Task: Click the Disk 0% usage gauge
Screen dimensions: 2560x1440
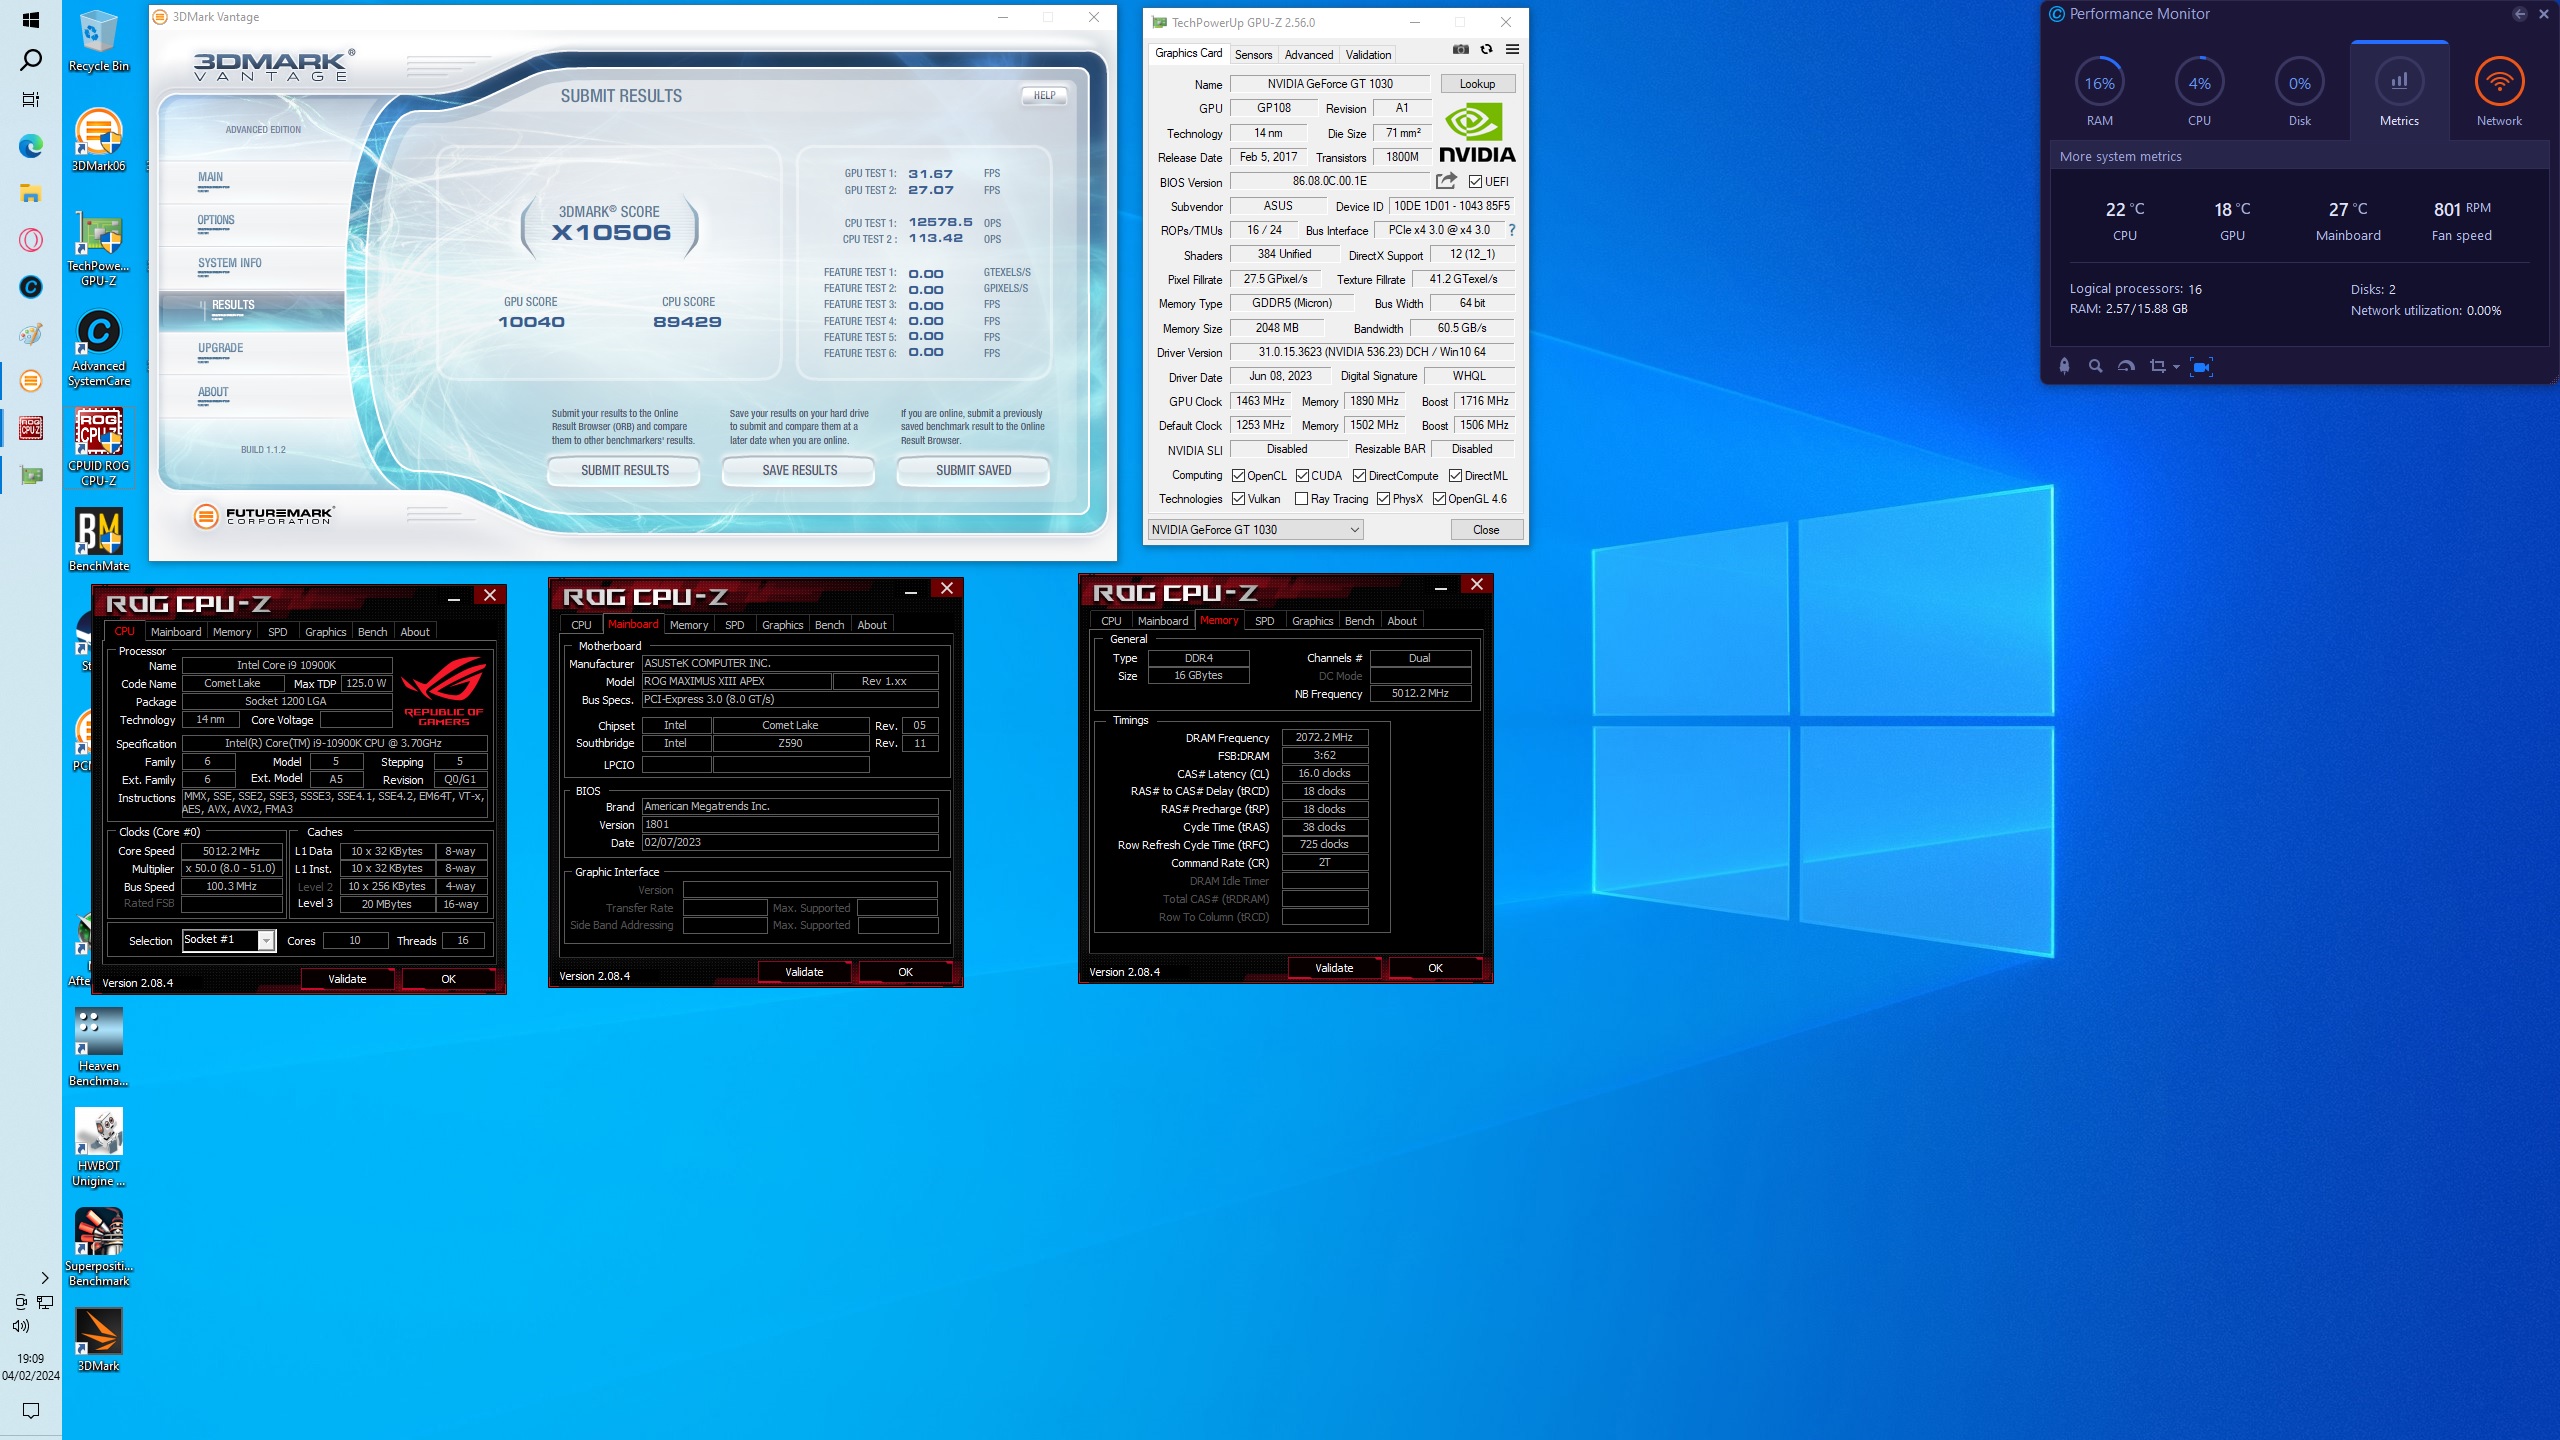Action: tap(2299, 83)
